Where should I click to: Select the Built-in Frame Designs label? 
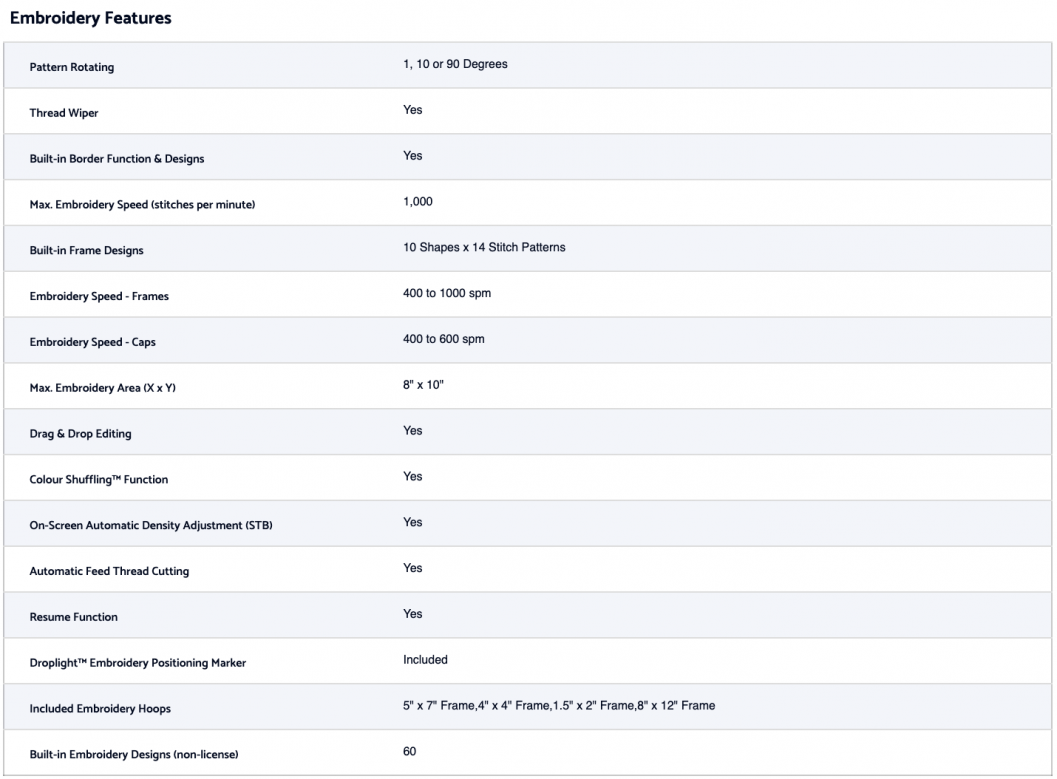click(86, 251)
